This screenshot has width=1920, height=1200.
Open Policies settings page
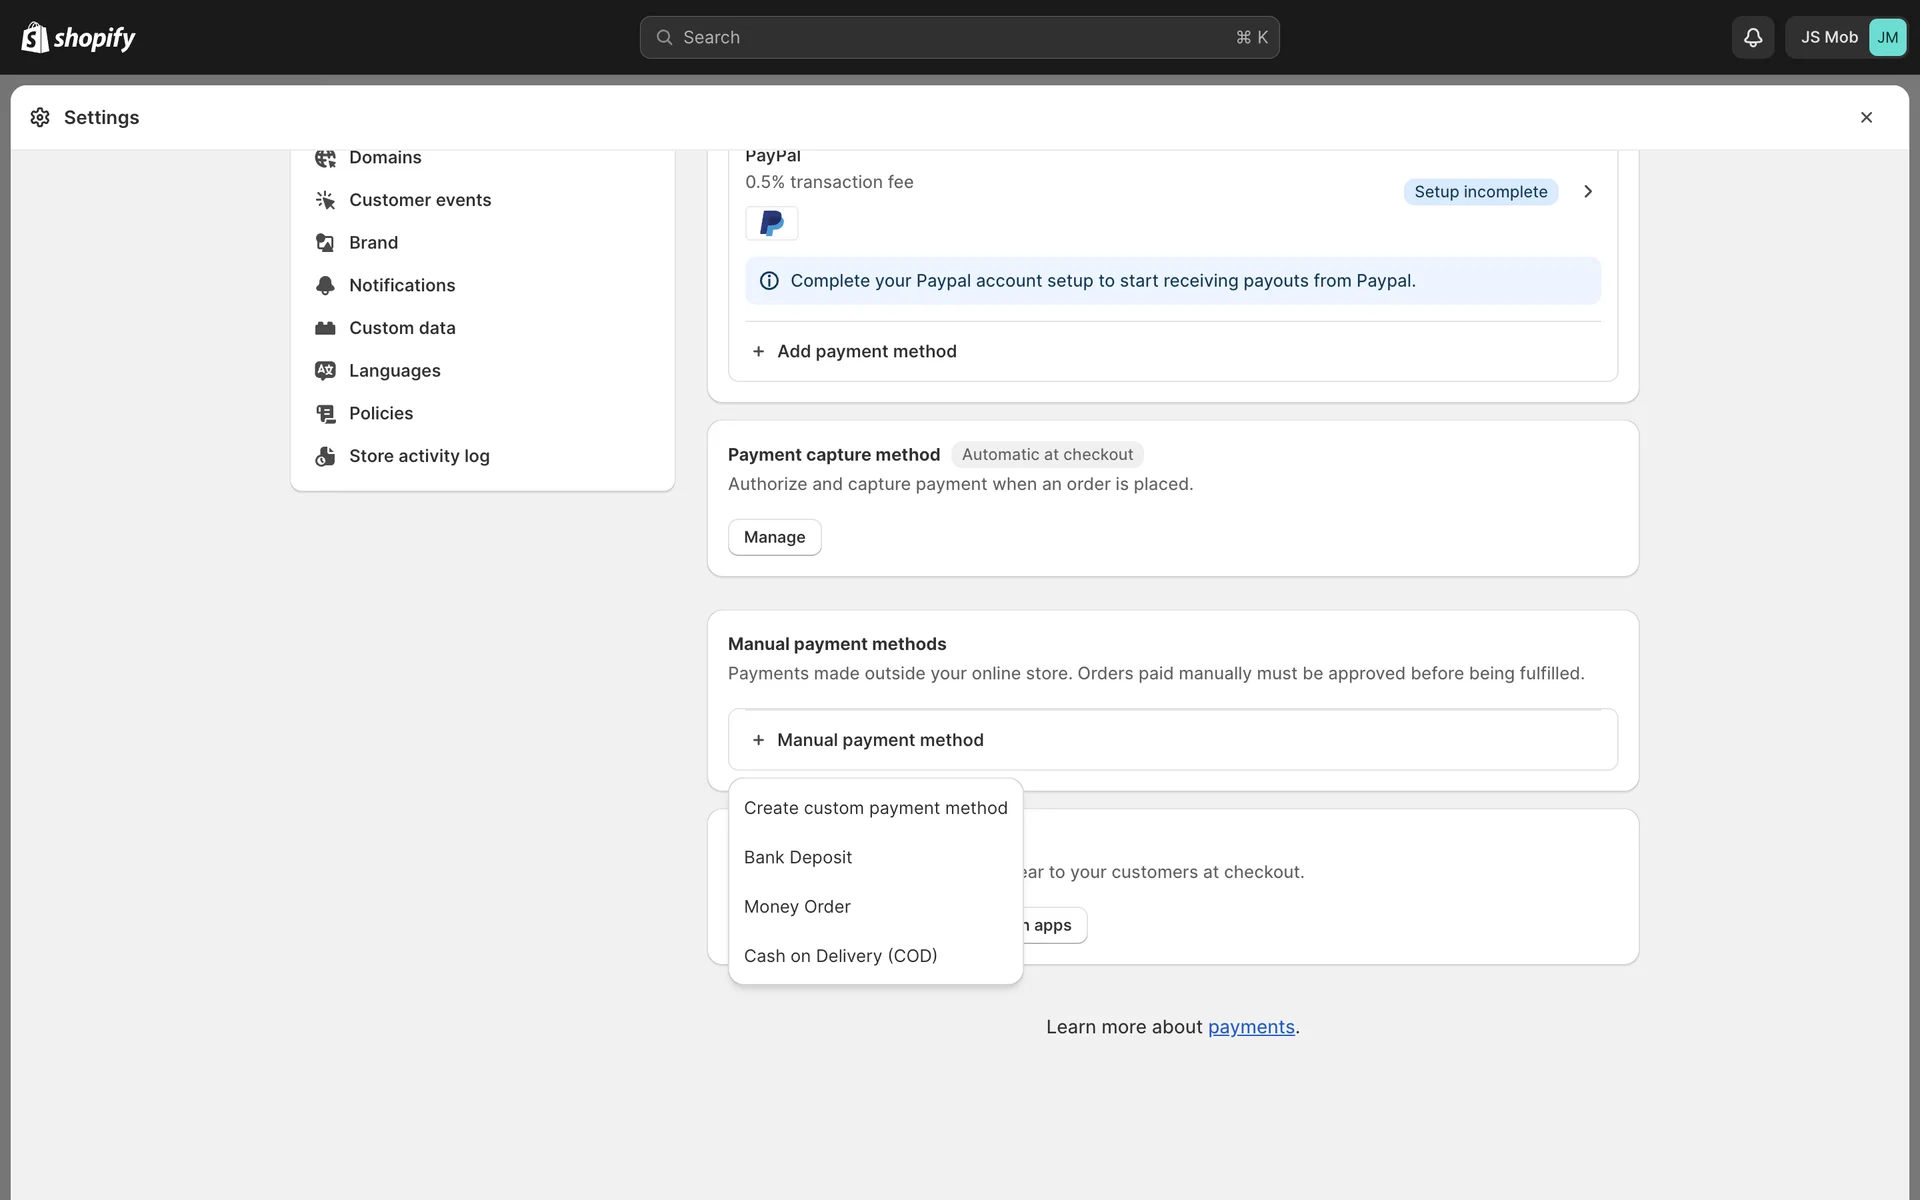380,413
